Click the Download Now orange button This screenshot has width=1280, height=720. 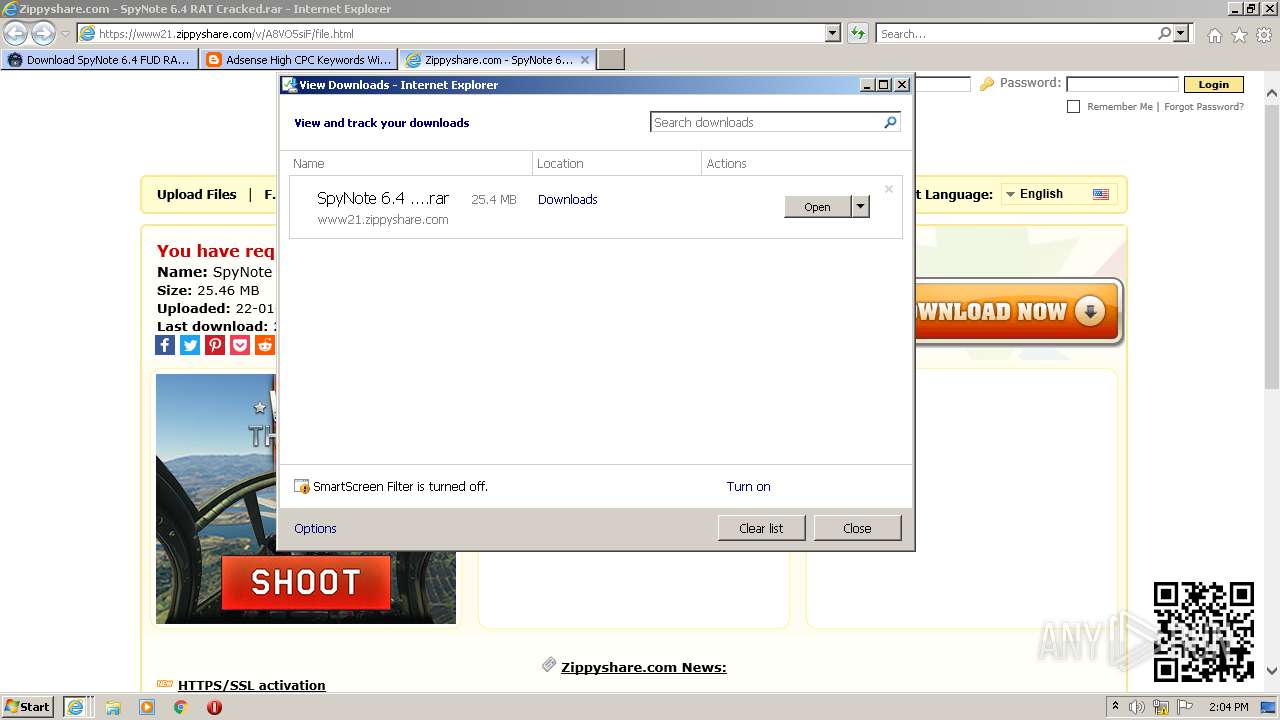pyautogui.click(x=1018, y=312)
